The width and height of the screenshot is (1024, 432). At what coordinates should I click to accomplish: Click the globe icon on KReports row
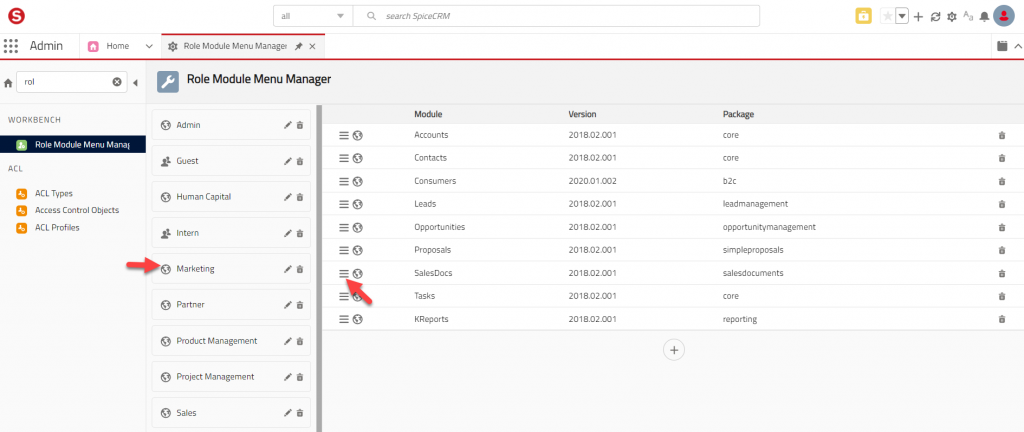357,319
